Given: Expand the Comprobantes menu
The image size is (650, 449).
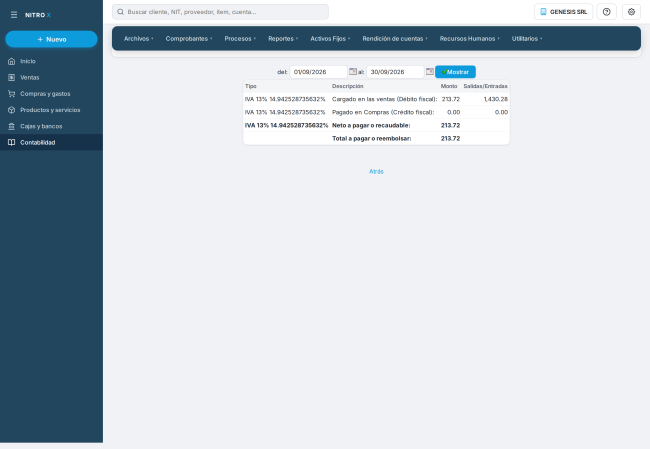Looking at the screenshot, I should pyautogui.click(x=189, y=39).
